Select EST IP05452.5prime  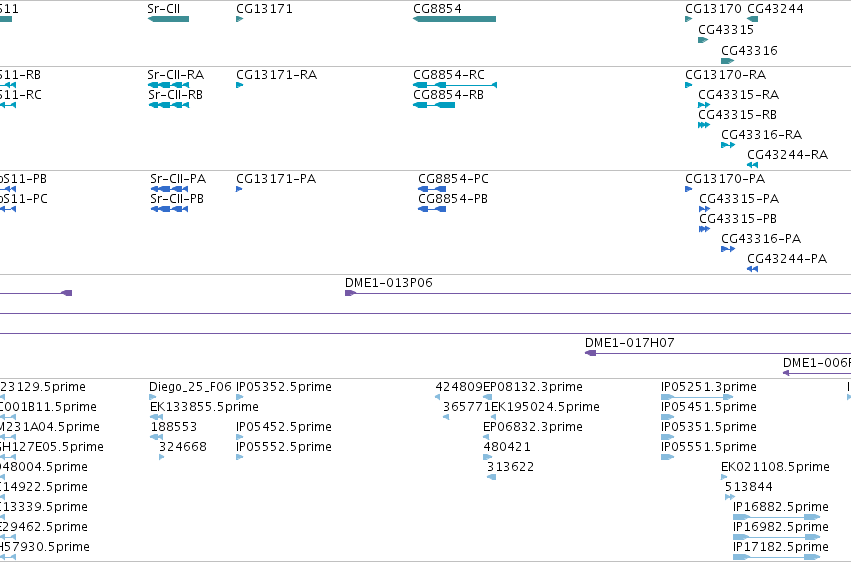coord(283,427)
